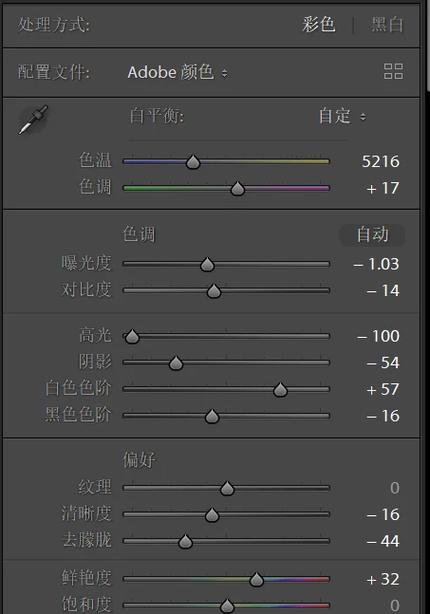Click the whites value +57
This screenshot has height=614, width=430.
[383, 390]
